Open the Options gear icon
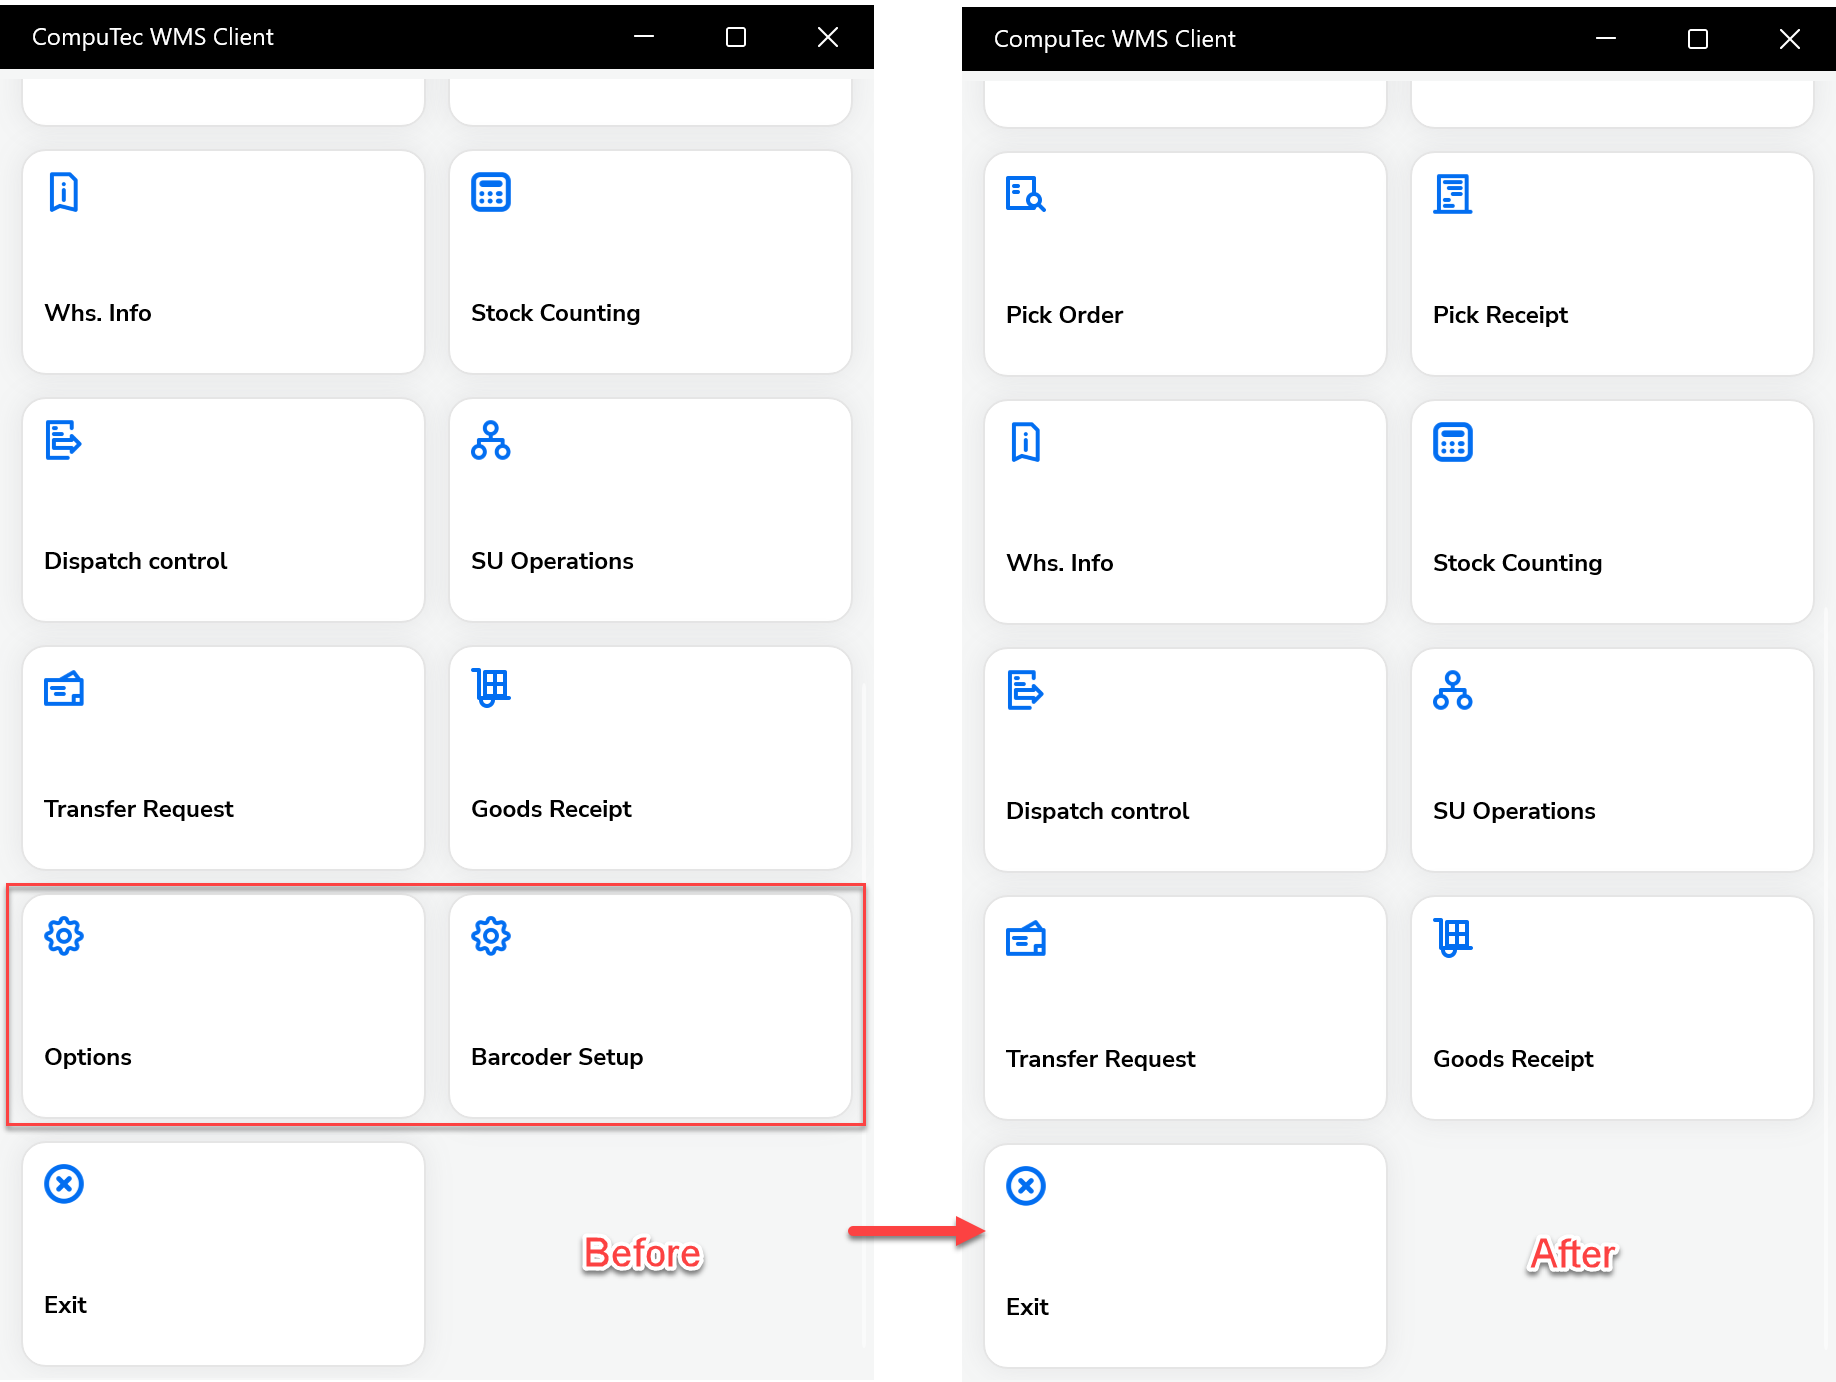This screenshot has width=1836, height=1382. click(x=63, y=936)
